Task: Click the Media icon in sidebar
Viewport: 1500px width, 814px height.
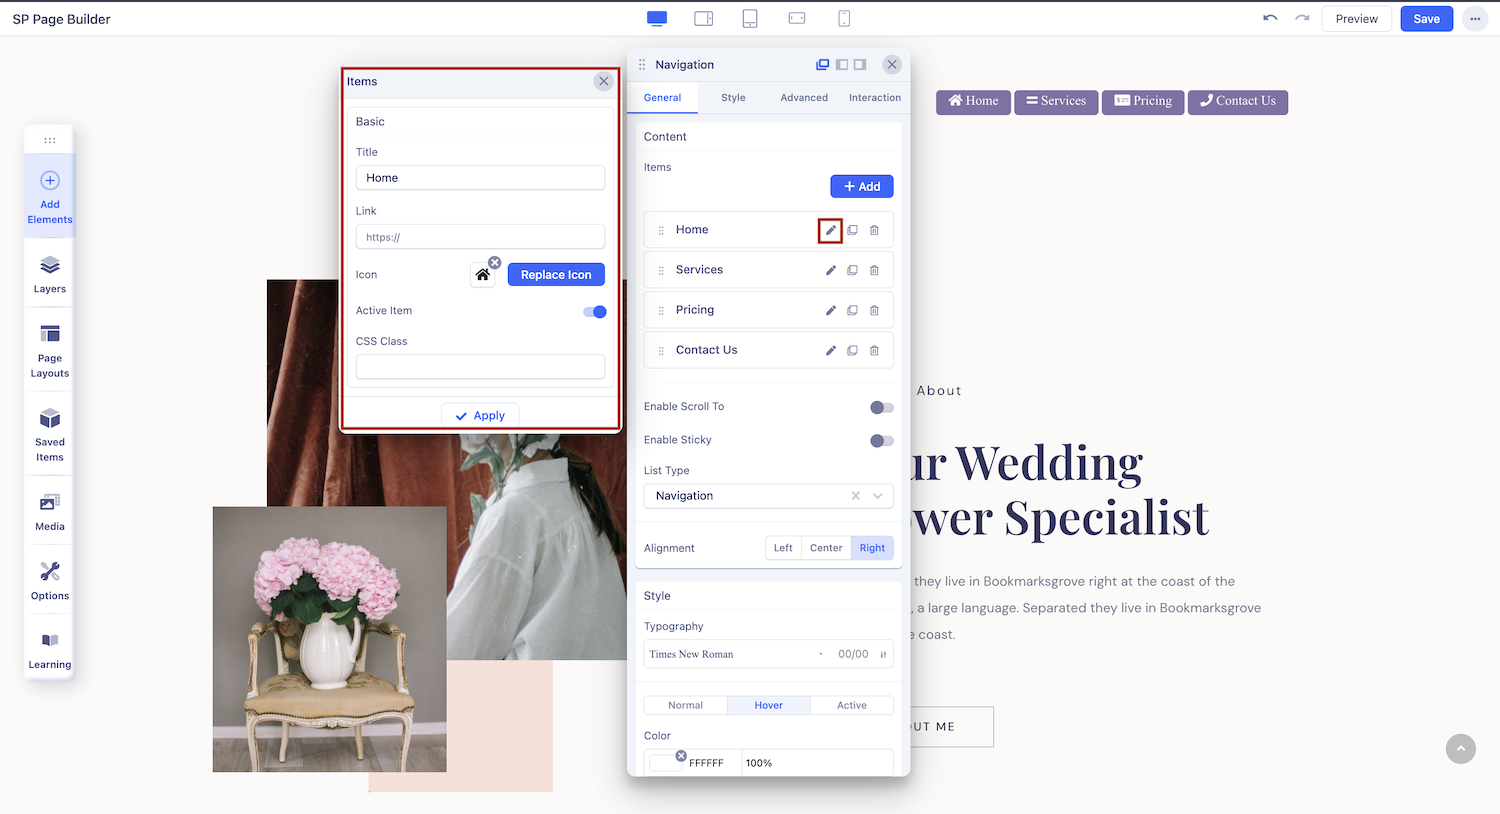Action: pos(50,511)
